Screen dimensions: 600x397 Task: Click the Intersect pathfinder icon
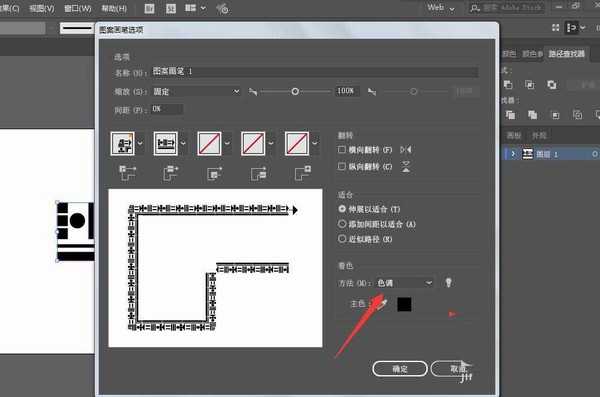(x=551, y=84)
